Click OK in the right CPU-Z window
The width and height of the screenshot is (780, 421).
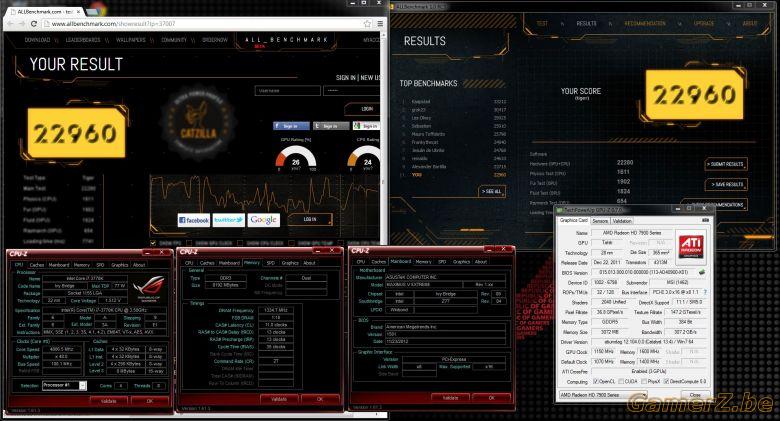tap(491, 398)
